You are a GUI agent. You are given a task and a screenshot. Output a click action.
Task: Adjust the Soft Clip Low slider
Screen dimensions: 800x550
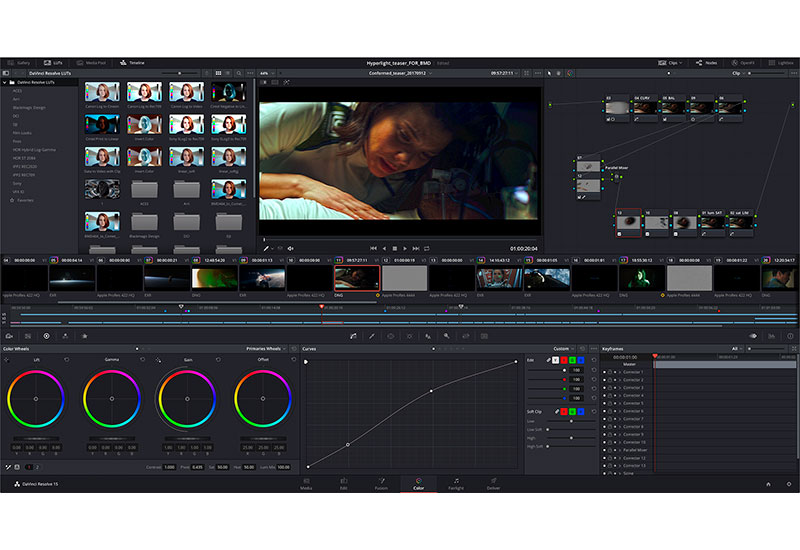[x=571, y=421]
